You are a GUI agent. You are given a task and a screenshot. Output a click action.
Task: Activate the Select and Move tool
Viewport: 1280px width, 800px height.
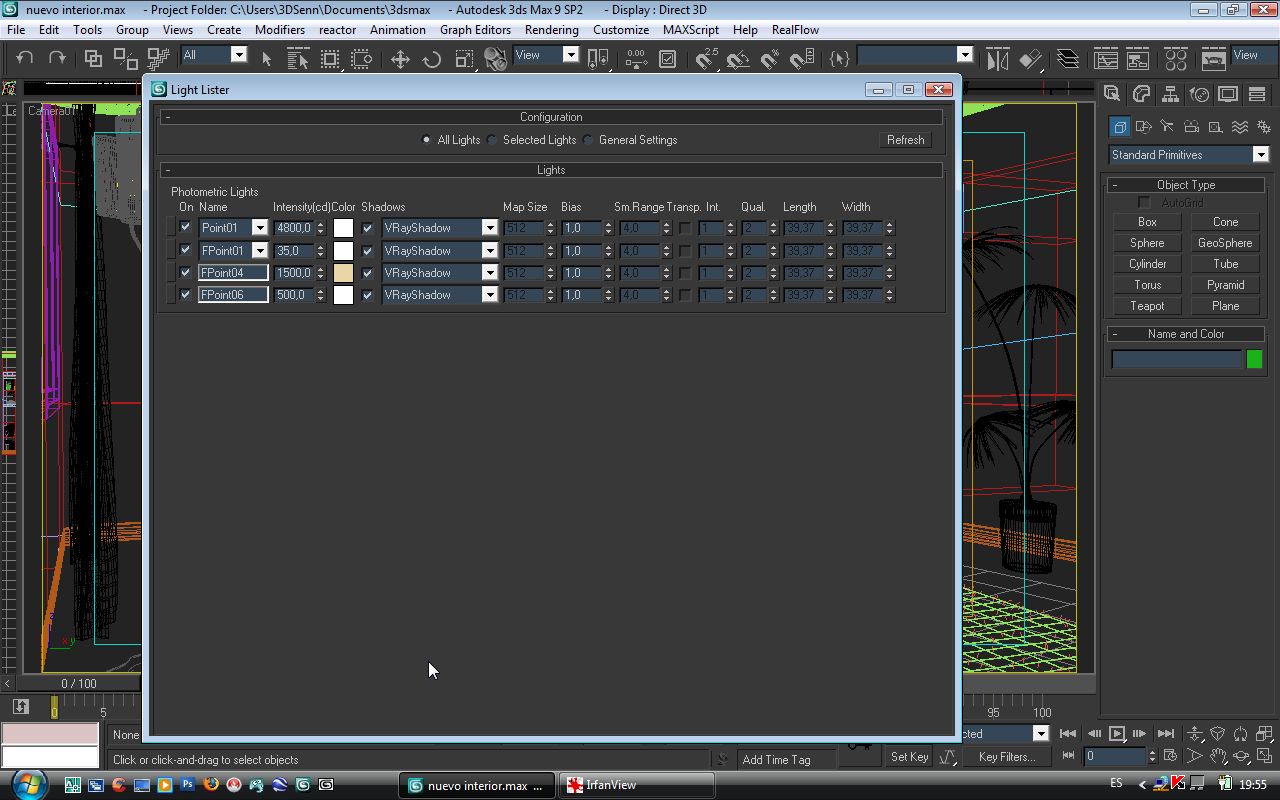400,59
